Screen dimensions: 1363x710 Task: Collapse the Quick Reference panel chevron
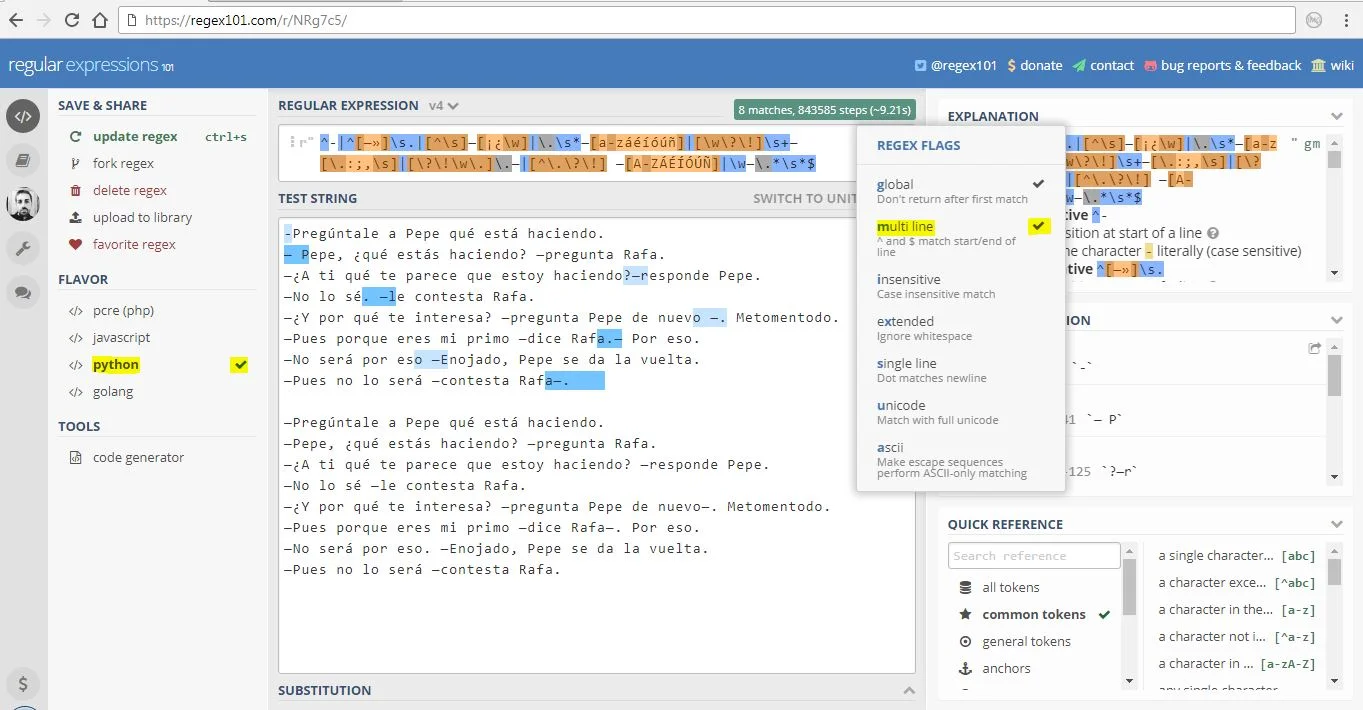pyautogui.click(x=1337, y=525)
